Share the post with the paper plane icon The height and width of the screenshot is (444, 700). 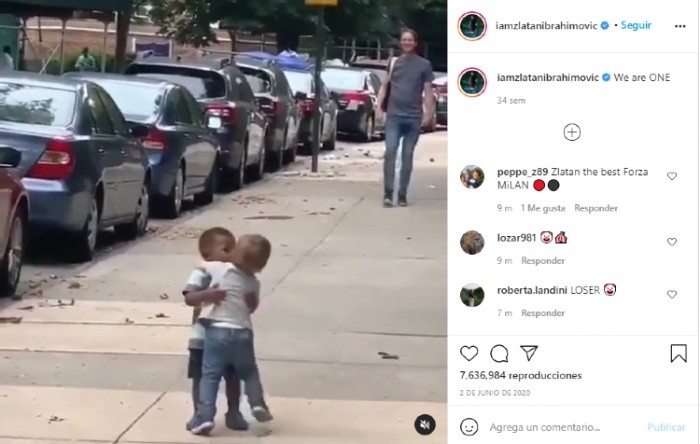point(529,353)
